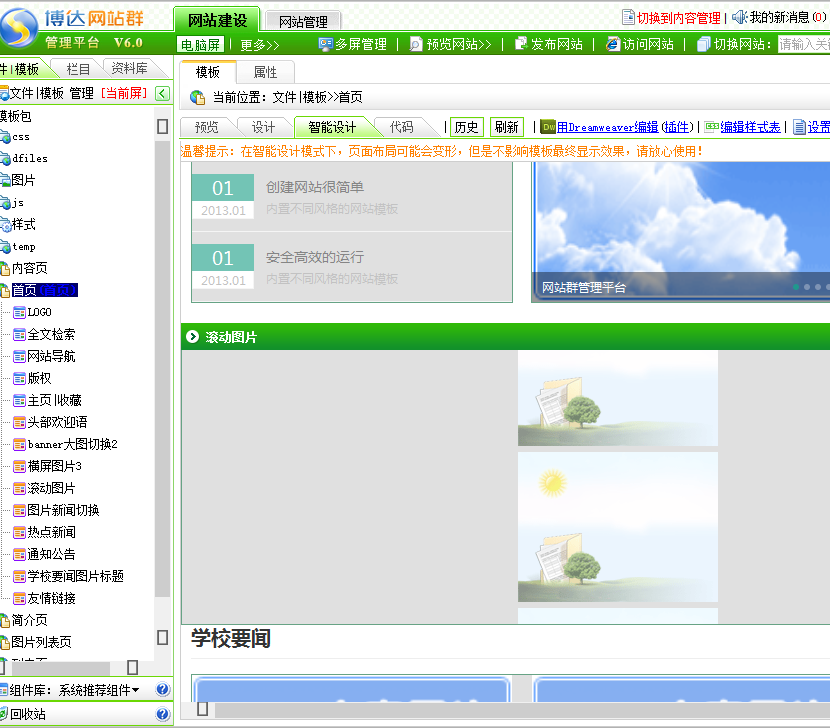
Task: Click the 预览网站 toolbar icon
Action: (417, 44)
